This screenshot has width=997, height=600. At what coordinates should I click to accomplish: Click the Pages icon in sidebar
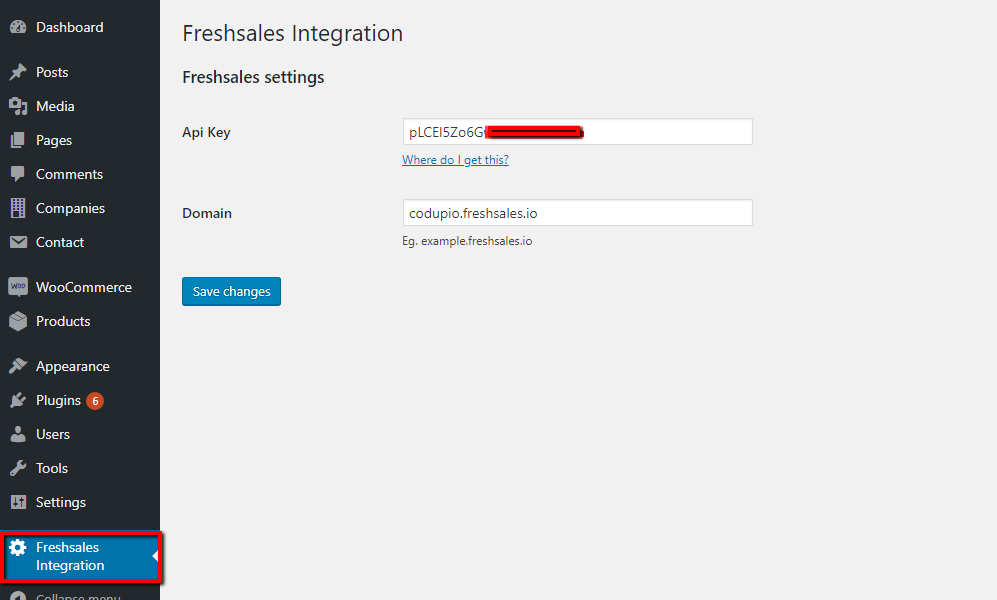pyautogui.click(x=18, y=140)
